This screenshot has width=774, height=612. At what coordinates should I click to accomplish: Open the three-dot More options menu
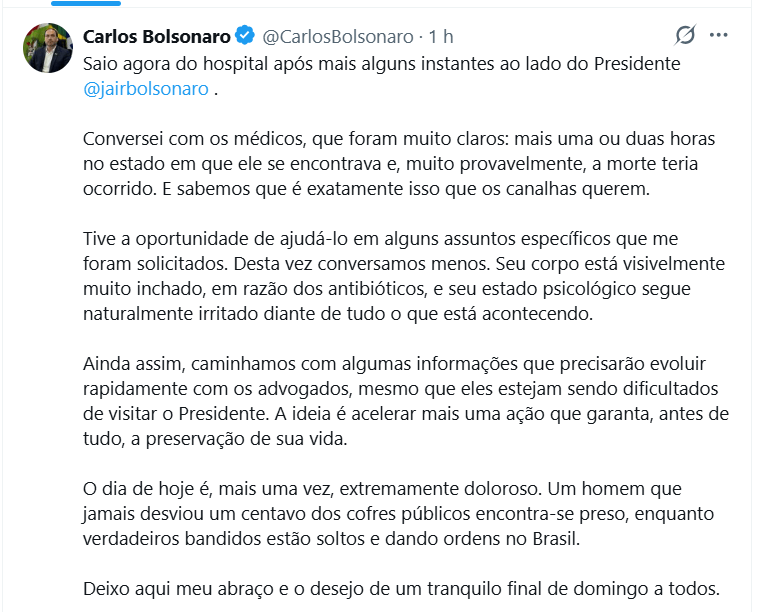click(x=718, y=36)
